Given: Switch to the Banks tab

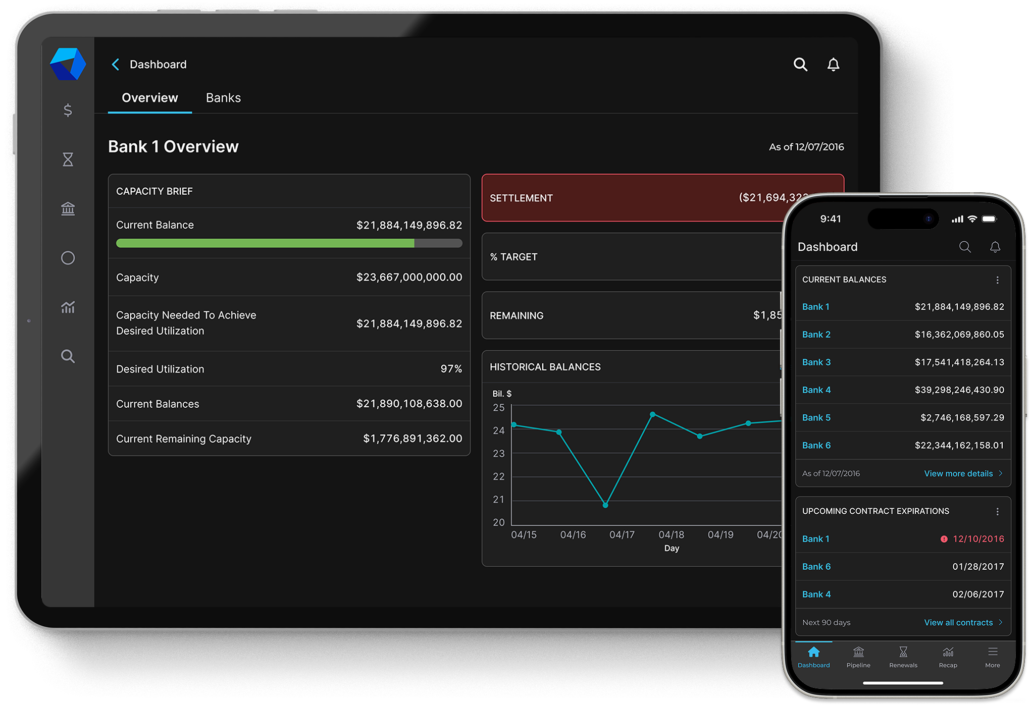Looking at the screenshot, I should tap(223, 98).
